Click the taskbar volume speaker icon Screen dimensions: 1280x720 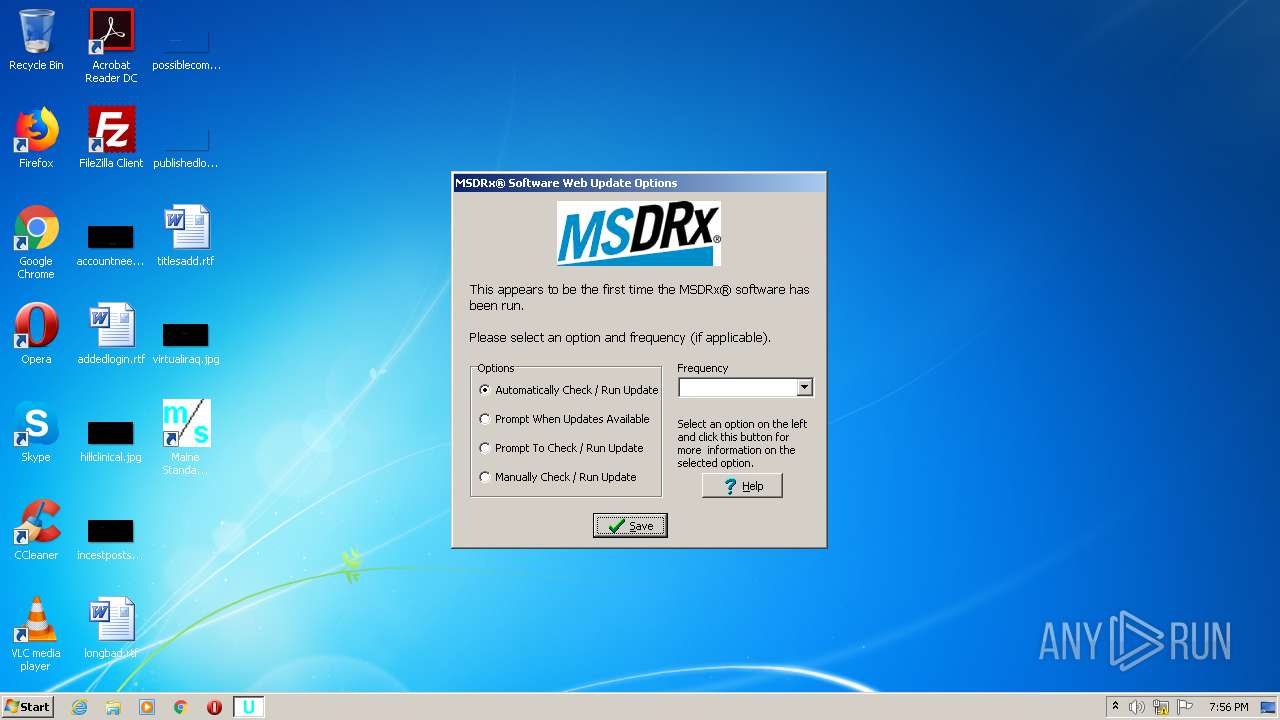1137,707
